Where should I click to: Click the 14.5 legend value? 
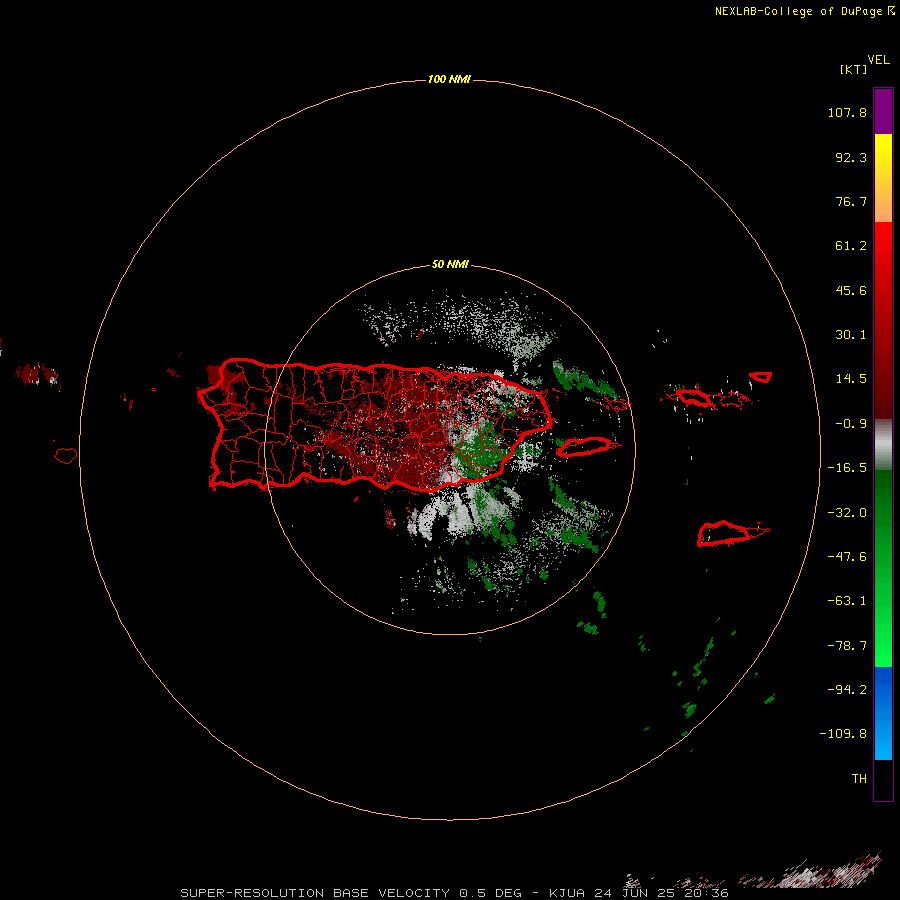[x=851, y=379]
